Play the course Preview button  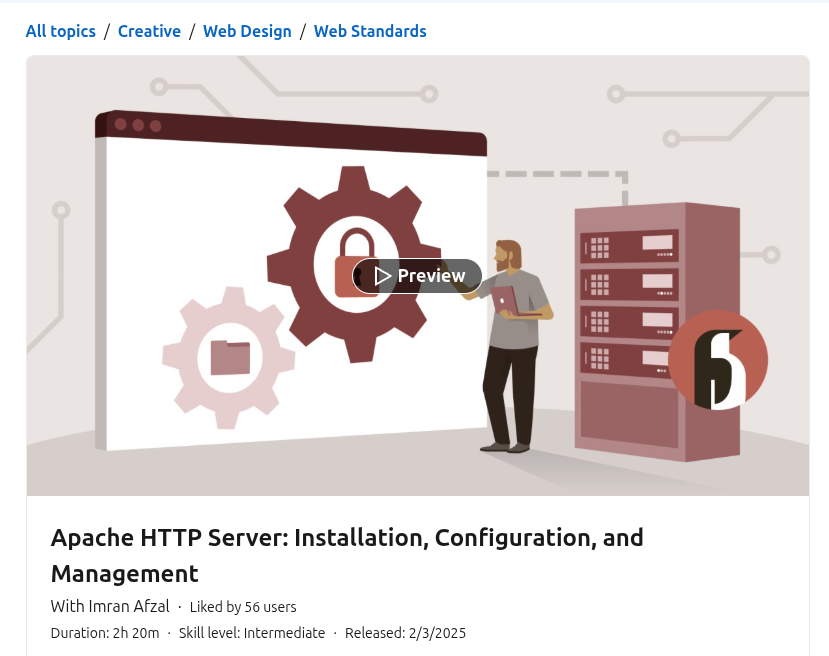(417, 276)
